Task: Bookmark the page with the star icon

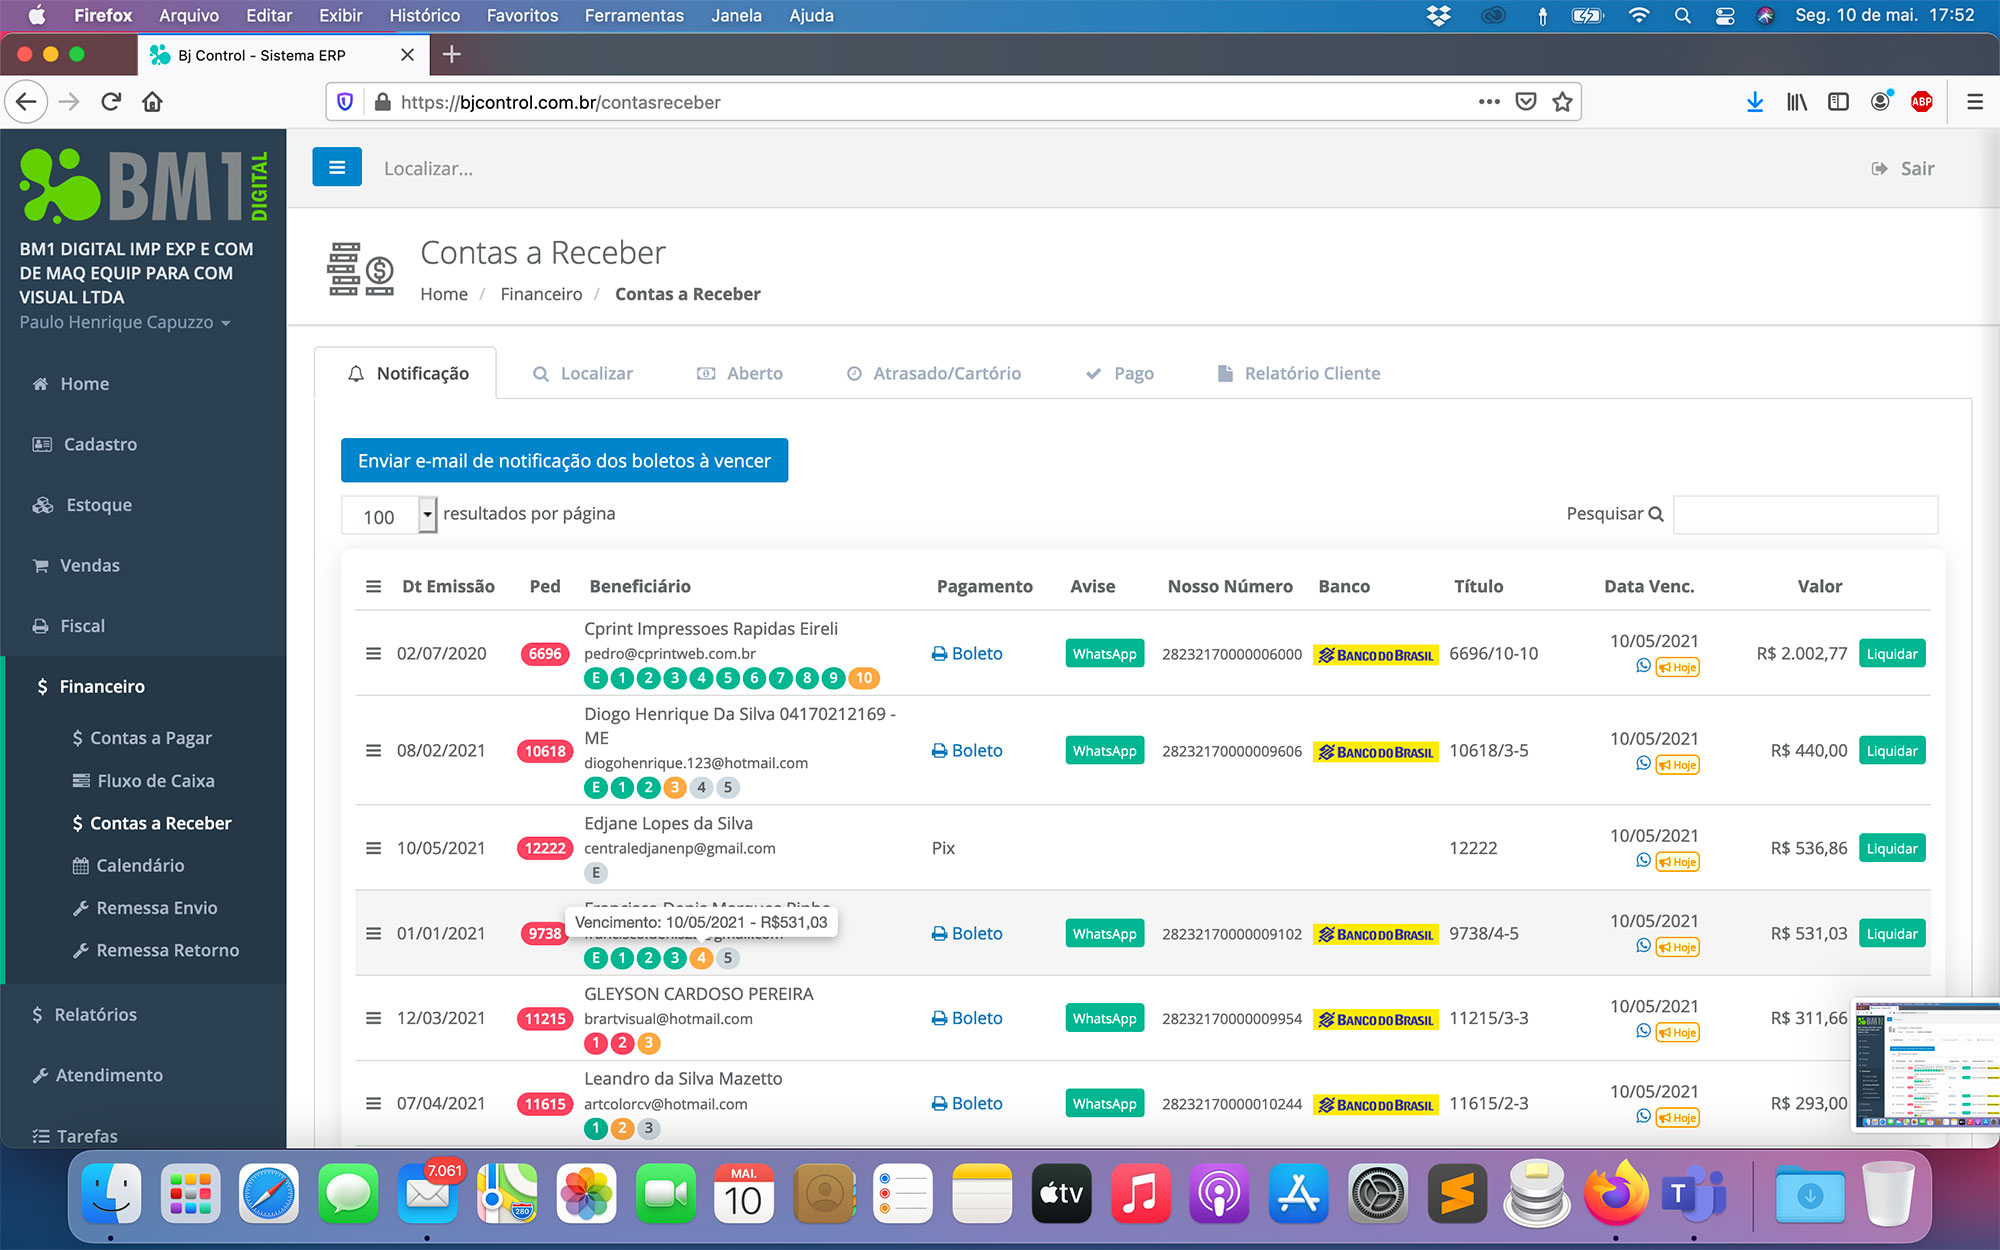Action: (1562, 102)
